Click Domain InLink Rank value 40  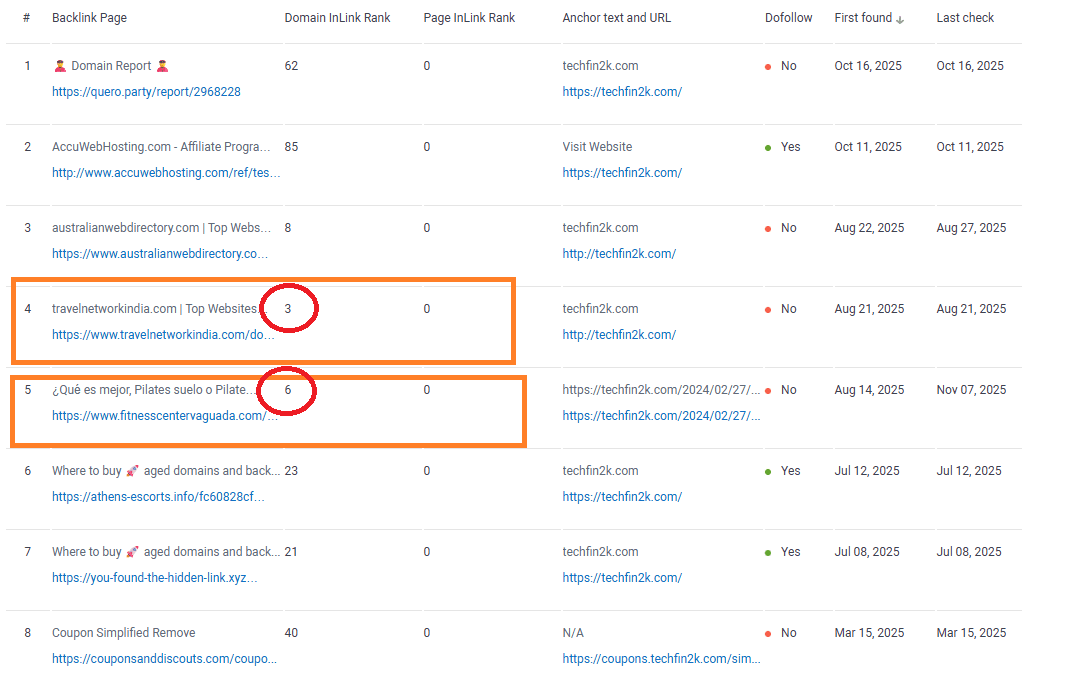pyautogui.click(x=291, y=633)
